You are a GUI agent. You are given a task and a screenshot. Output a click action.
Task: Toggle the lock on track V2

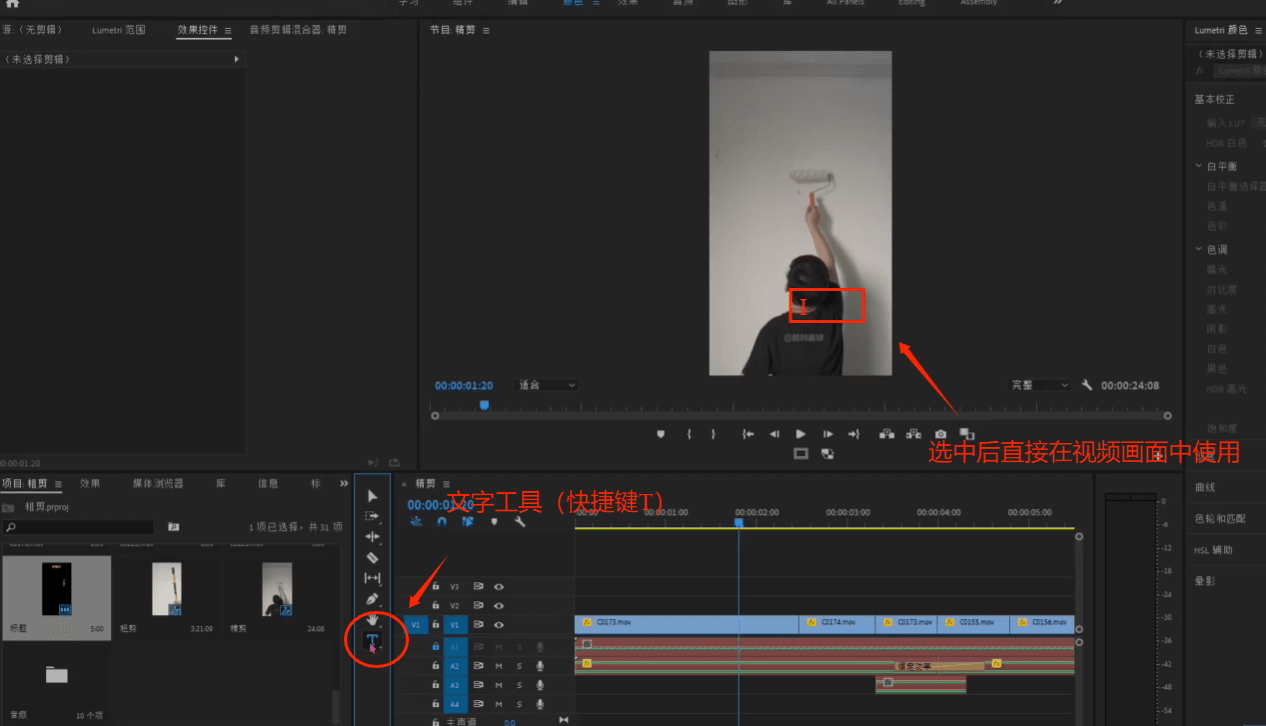coord(435,606)
